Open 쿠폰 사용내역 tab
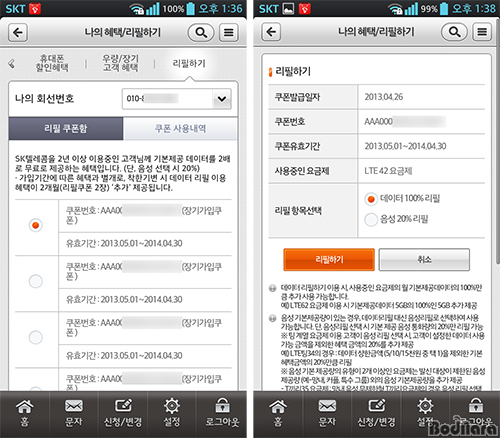 [x=180, y=128]
